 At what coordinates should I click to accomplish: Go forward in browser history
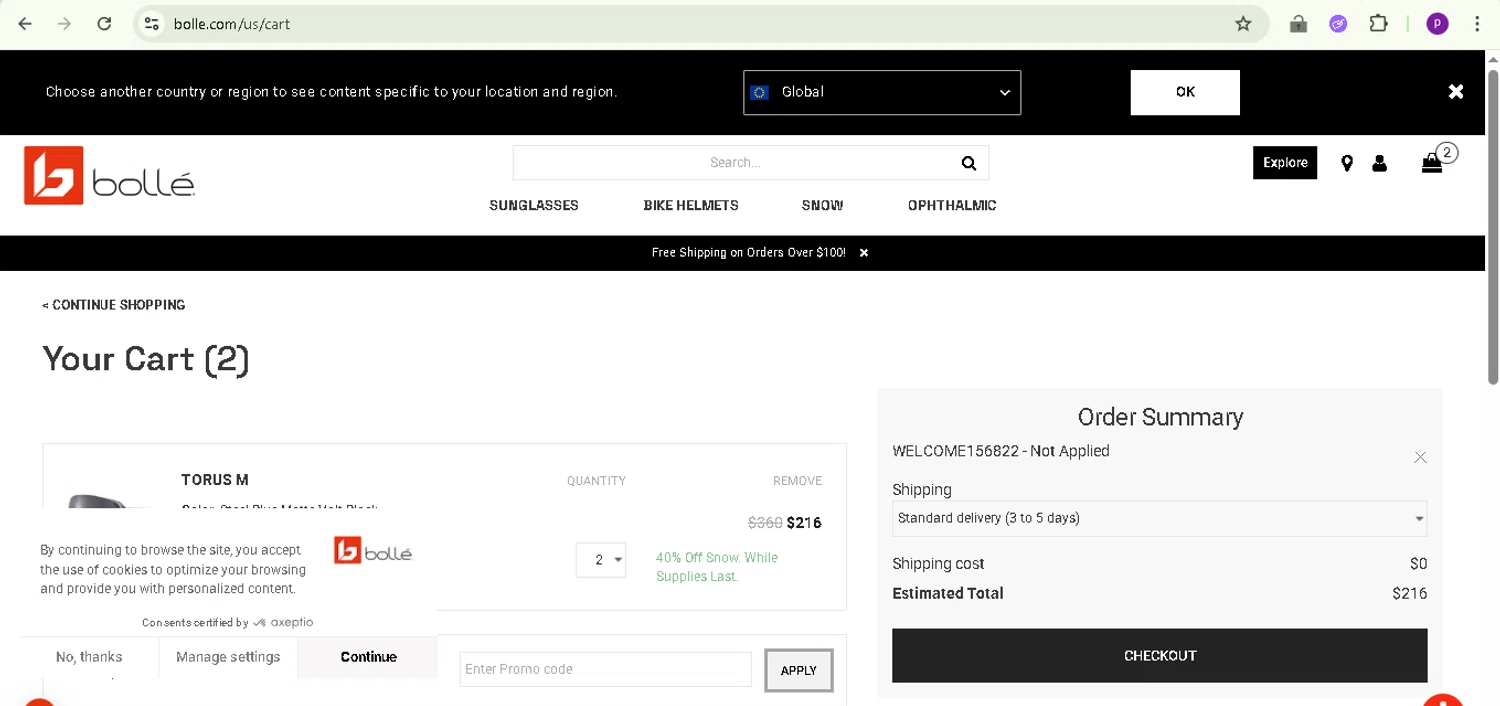pos(64,24)
